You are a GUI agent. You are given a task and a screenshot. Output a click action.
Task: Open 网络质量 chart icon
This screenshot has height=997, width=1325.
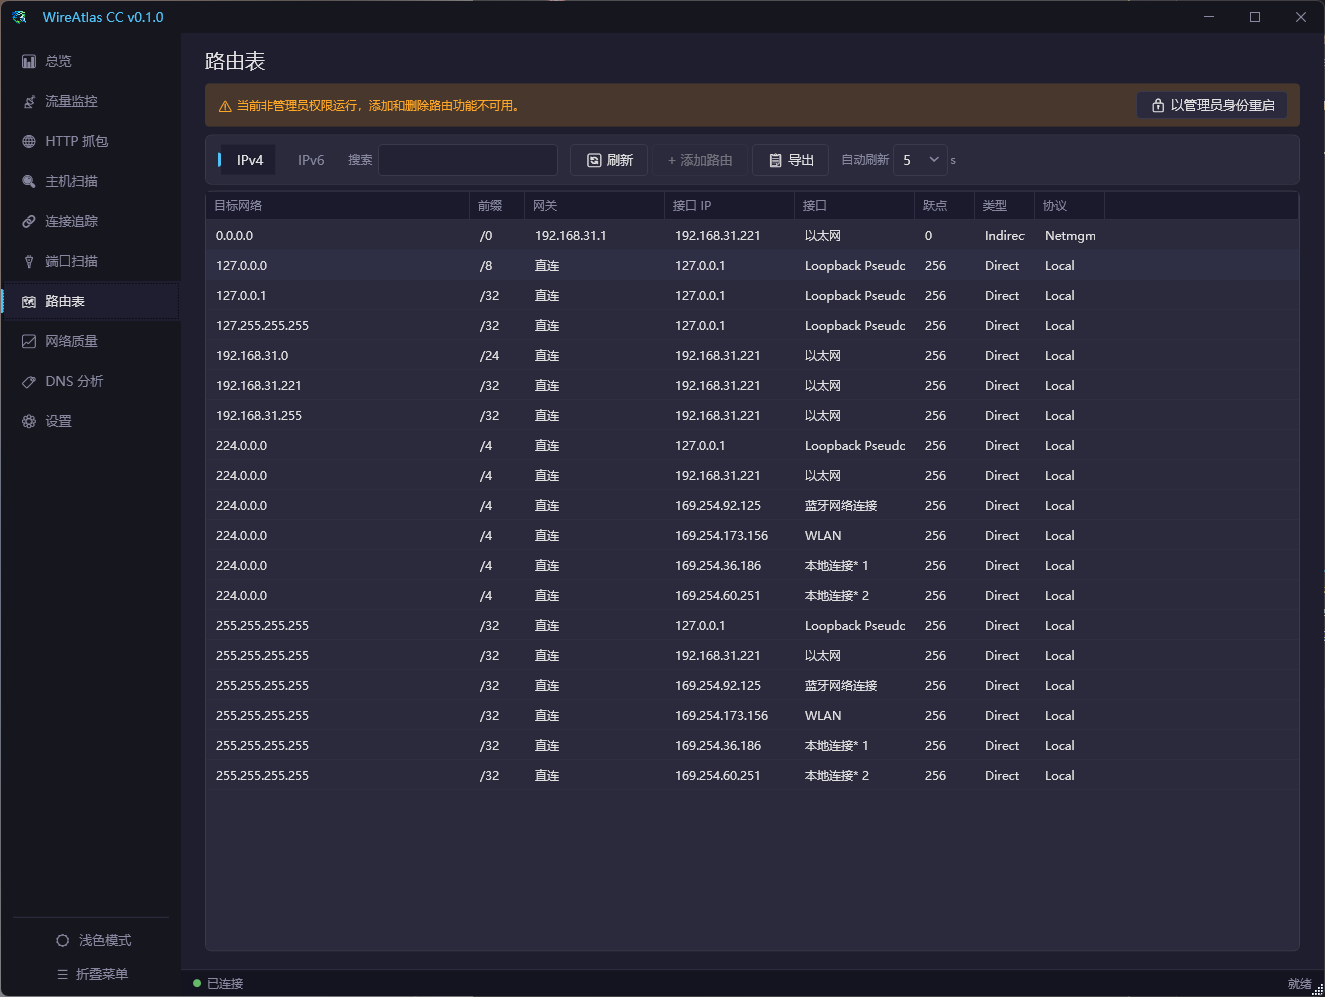pyautogui.click(x=29, y=341)
